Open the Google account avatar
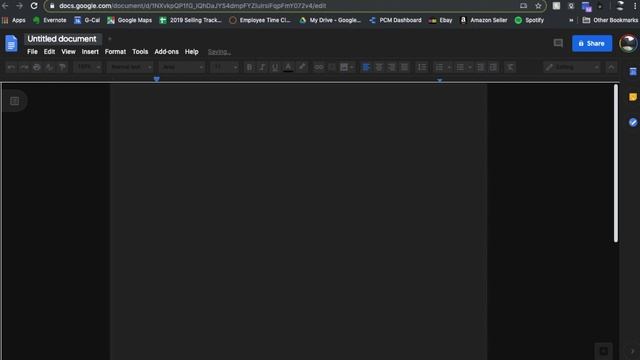This screenshot has height=360, width=640. pos(628,43)
